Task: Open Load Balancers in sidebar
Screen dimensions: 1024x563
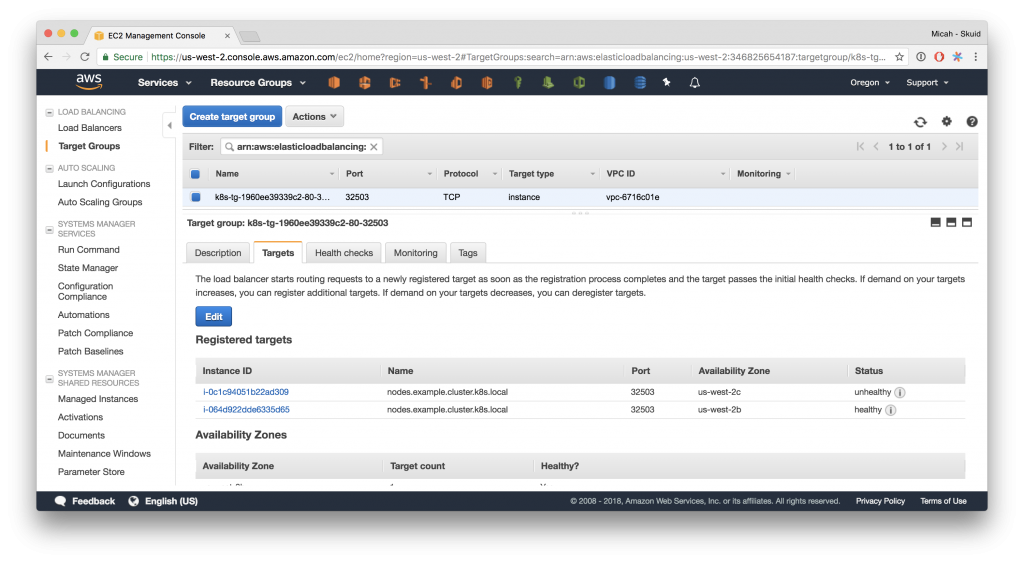Action: coord(89,128)
